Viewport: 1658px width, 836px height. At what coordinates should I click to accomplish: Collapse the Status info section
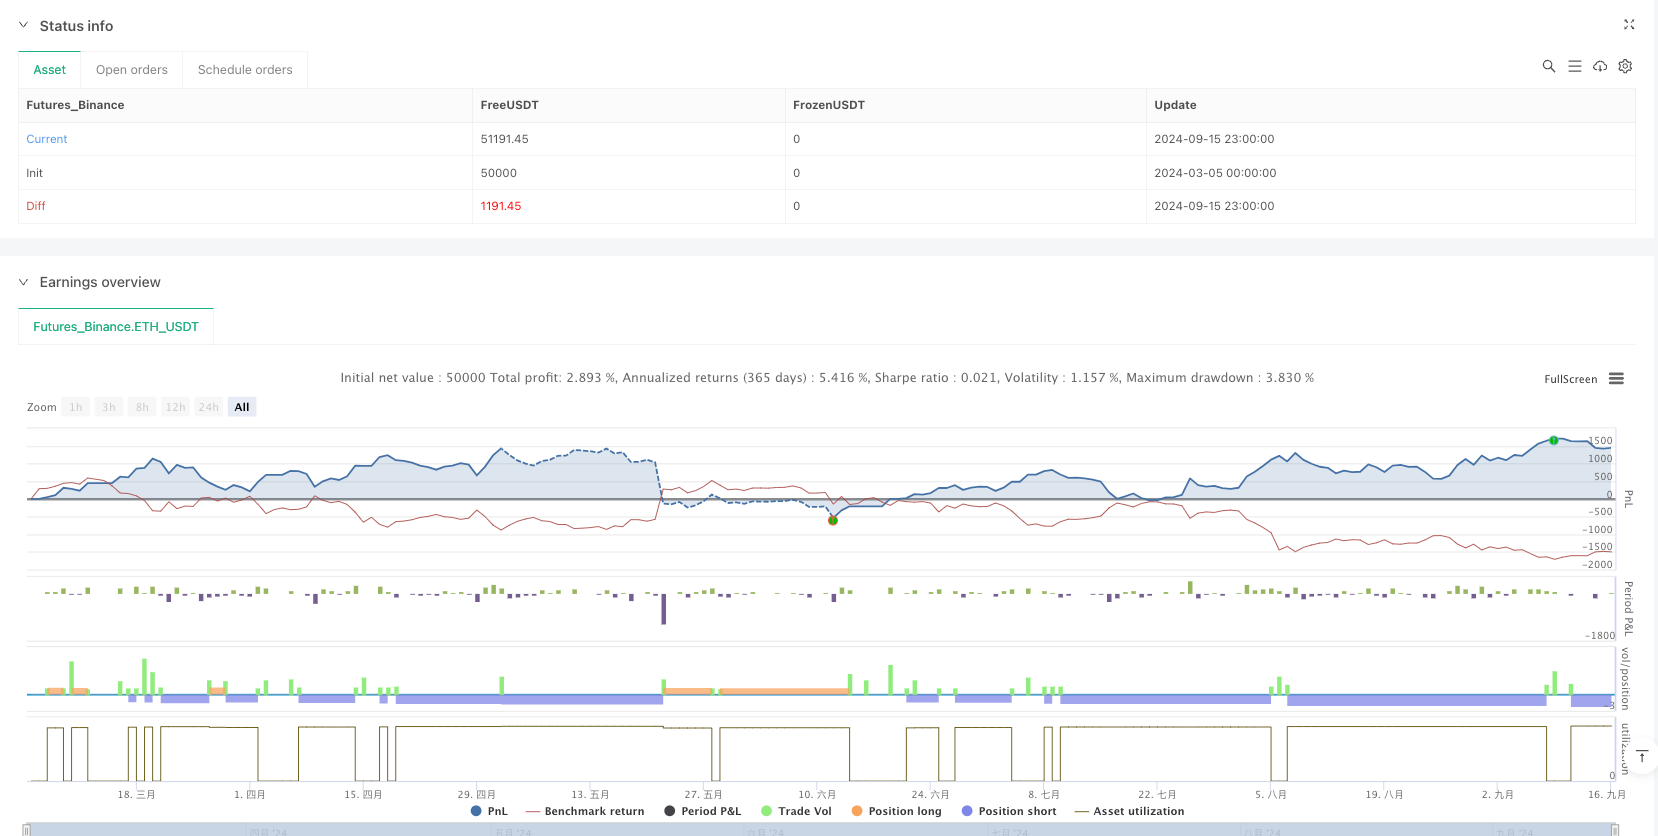tap(23, 26)
